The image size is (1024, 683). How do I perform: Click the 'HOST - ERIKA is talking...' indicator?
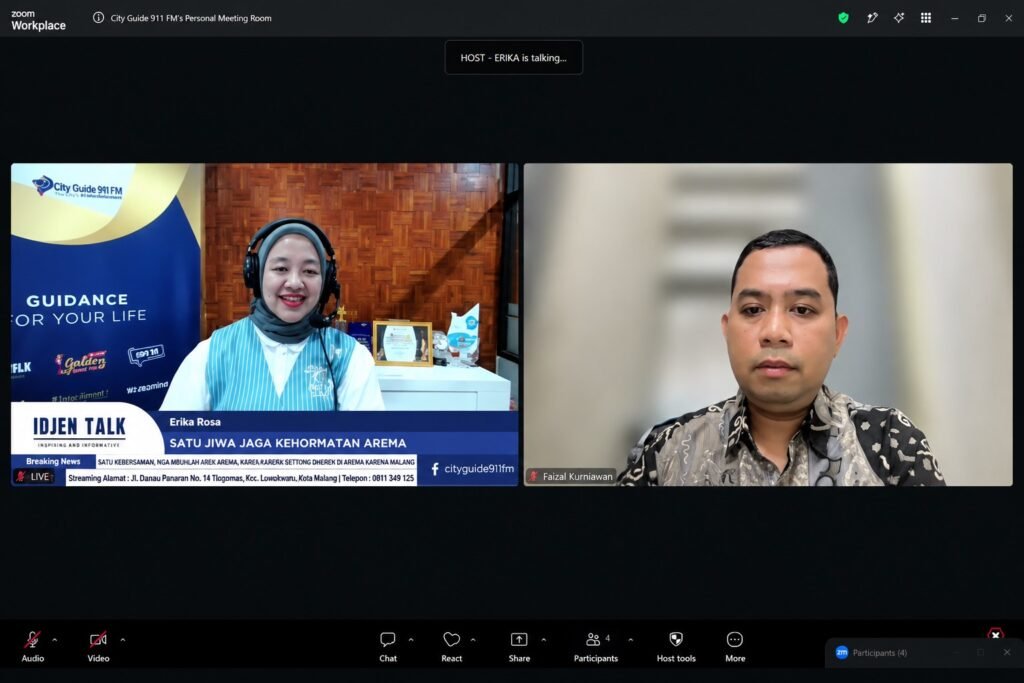513,57
